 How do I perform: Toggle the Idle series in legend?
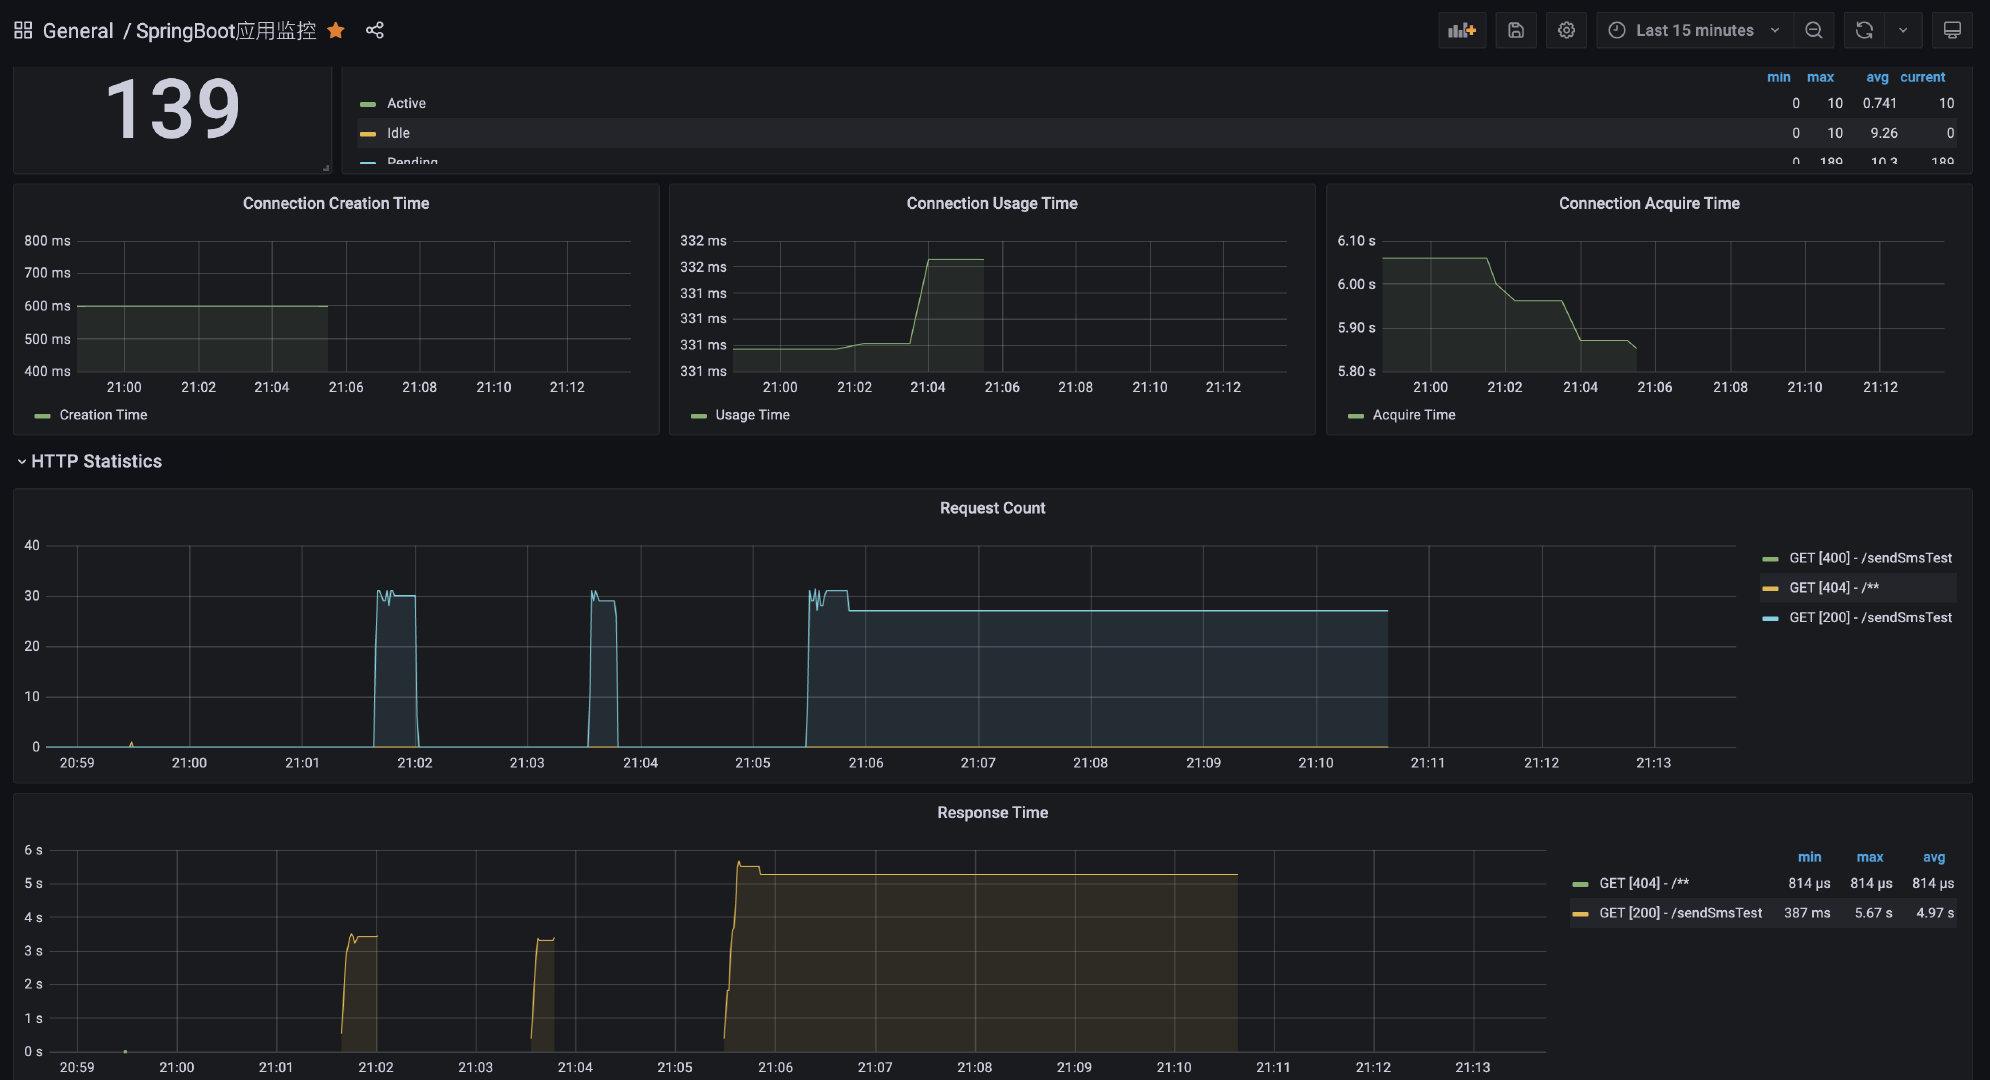[x=398, y=133]
